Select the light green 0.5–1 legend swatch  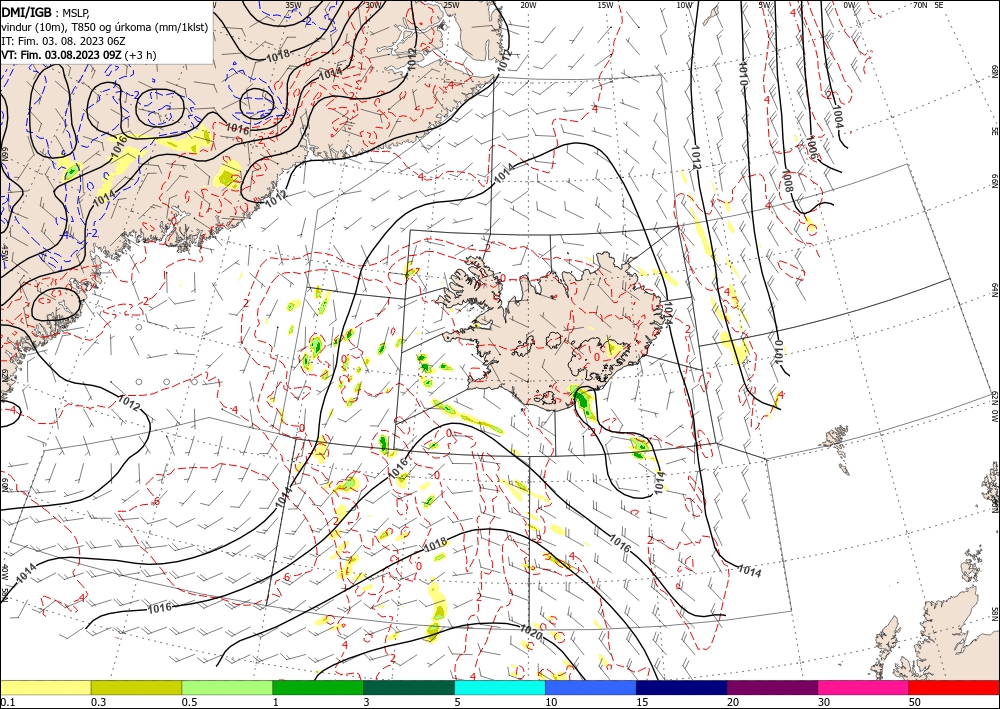[x=227, y=687]
